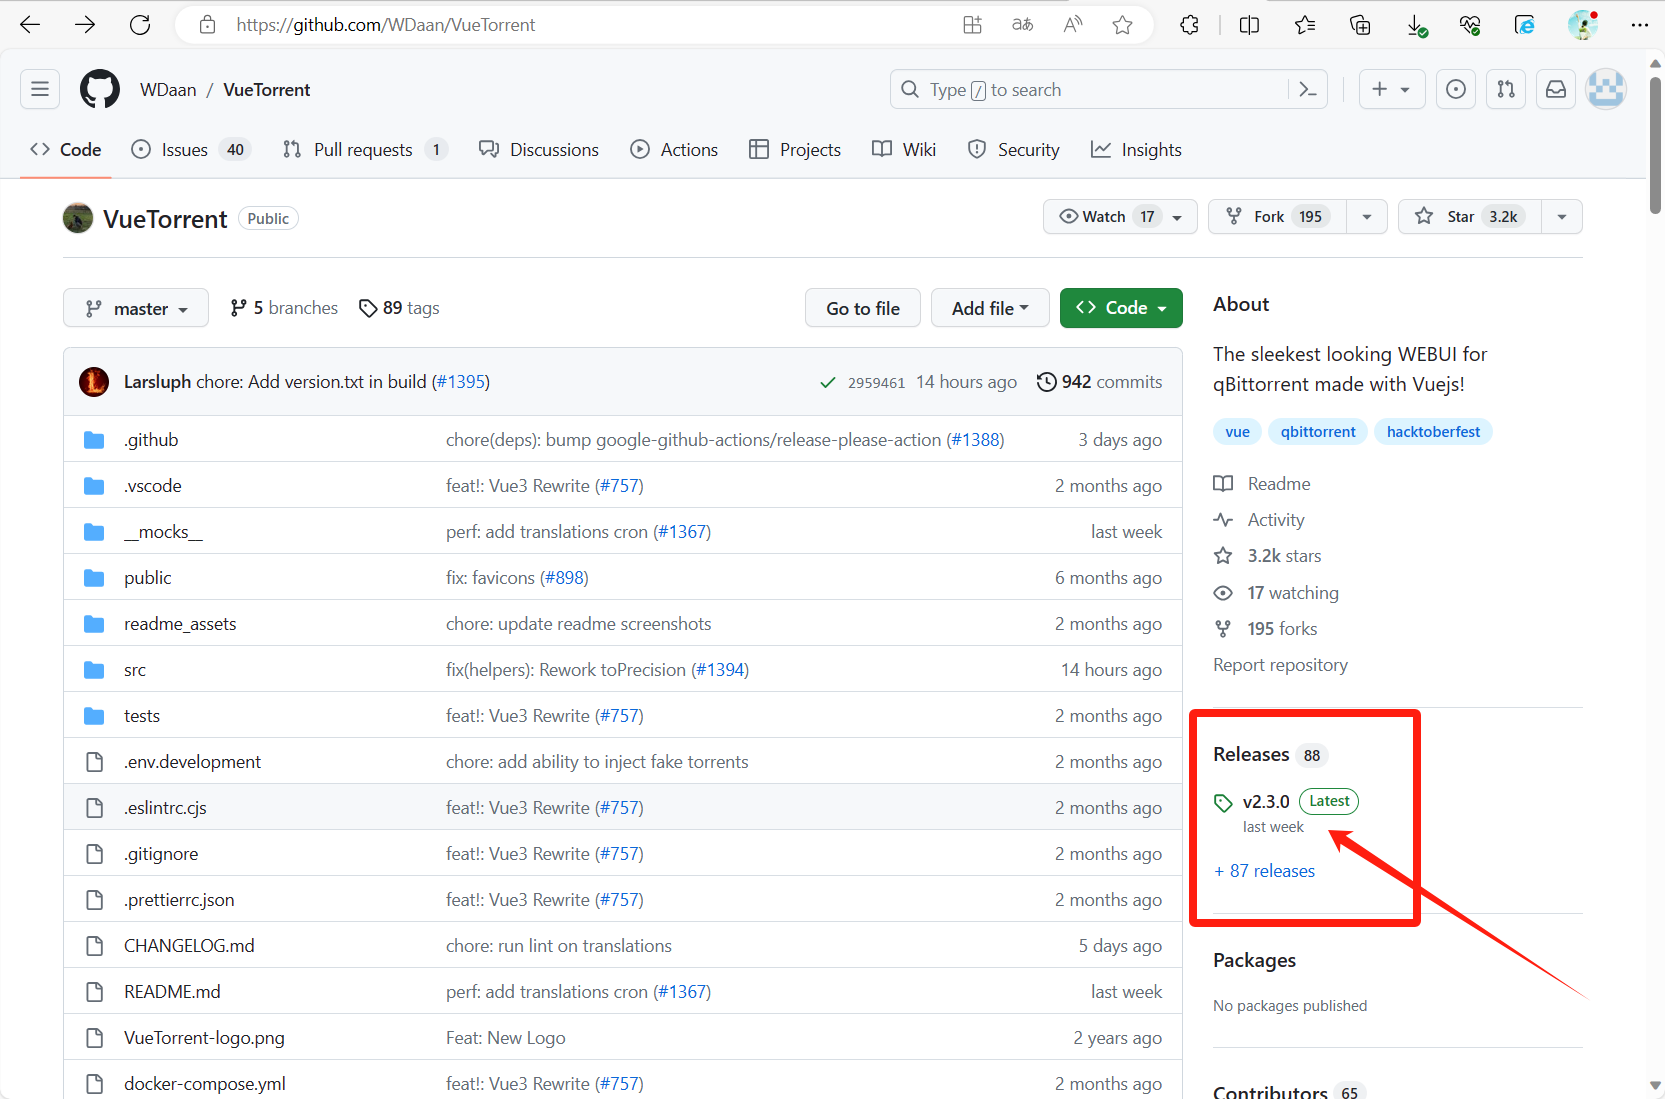Click the Go to file button
1665x1099 pixels.
863,308
